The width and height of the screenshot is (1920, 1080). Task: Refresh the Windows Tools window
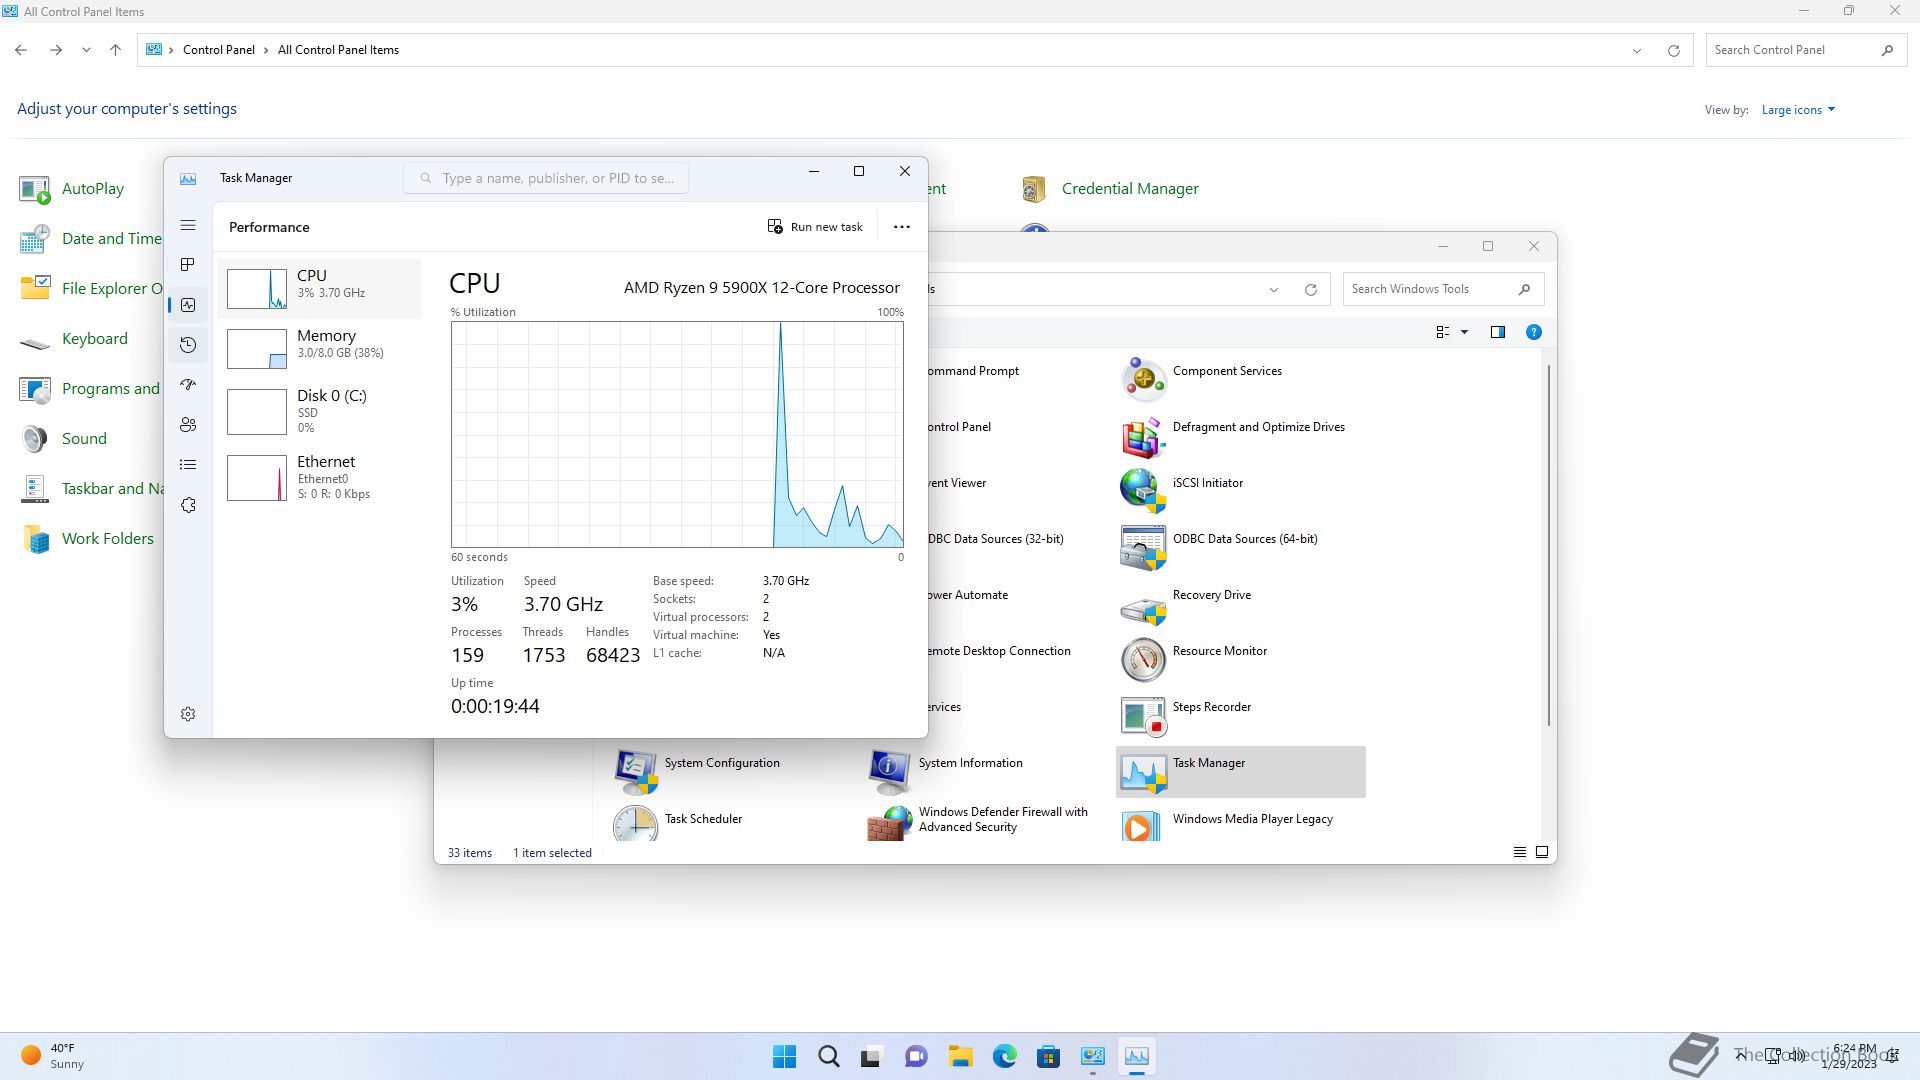pyautogui.click(x=1310, y=290)
